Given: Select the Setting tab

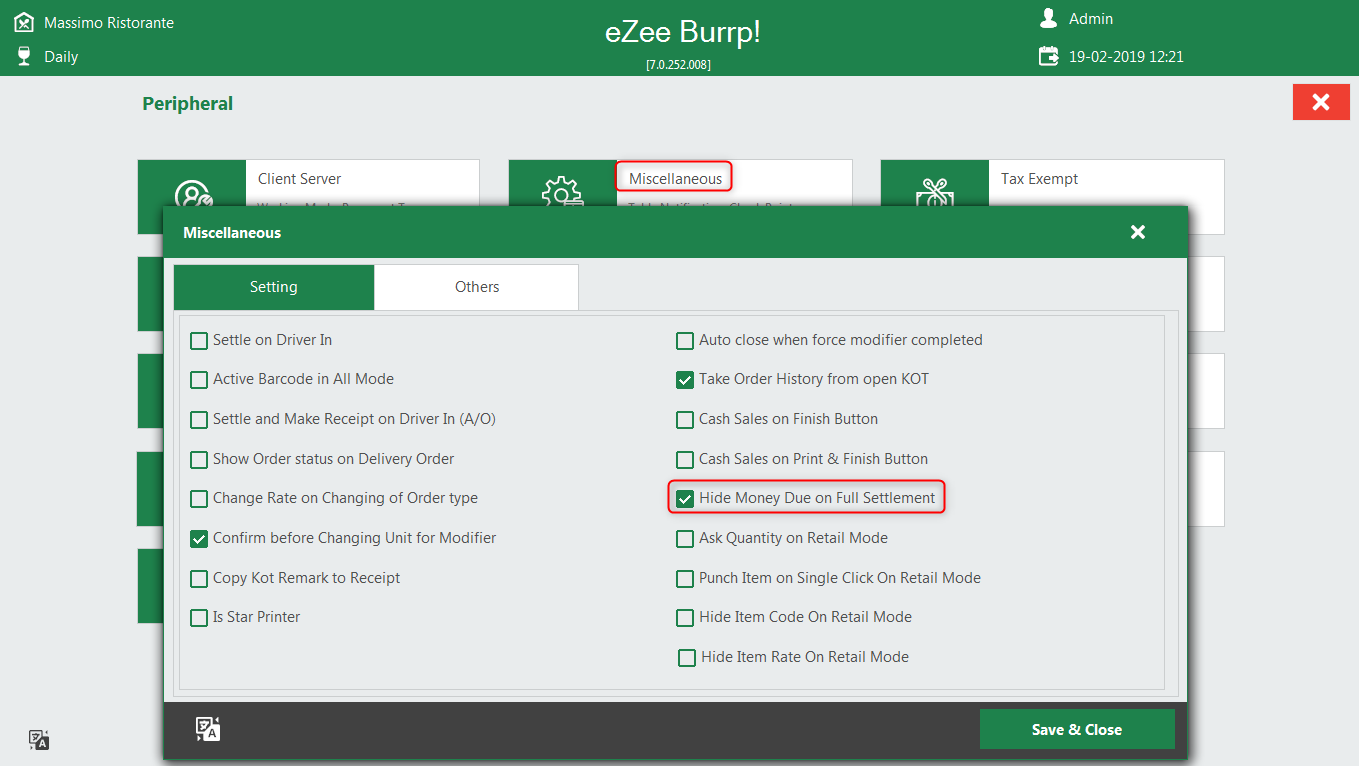Looking at the screenshot, I should click(x=274, y=287).
